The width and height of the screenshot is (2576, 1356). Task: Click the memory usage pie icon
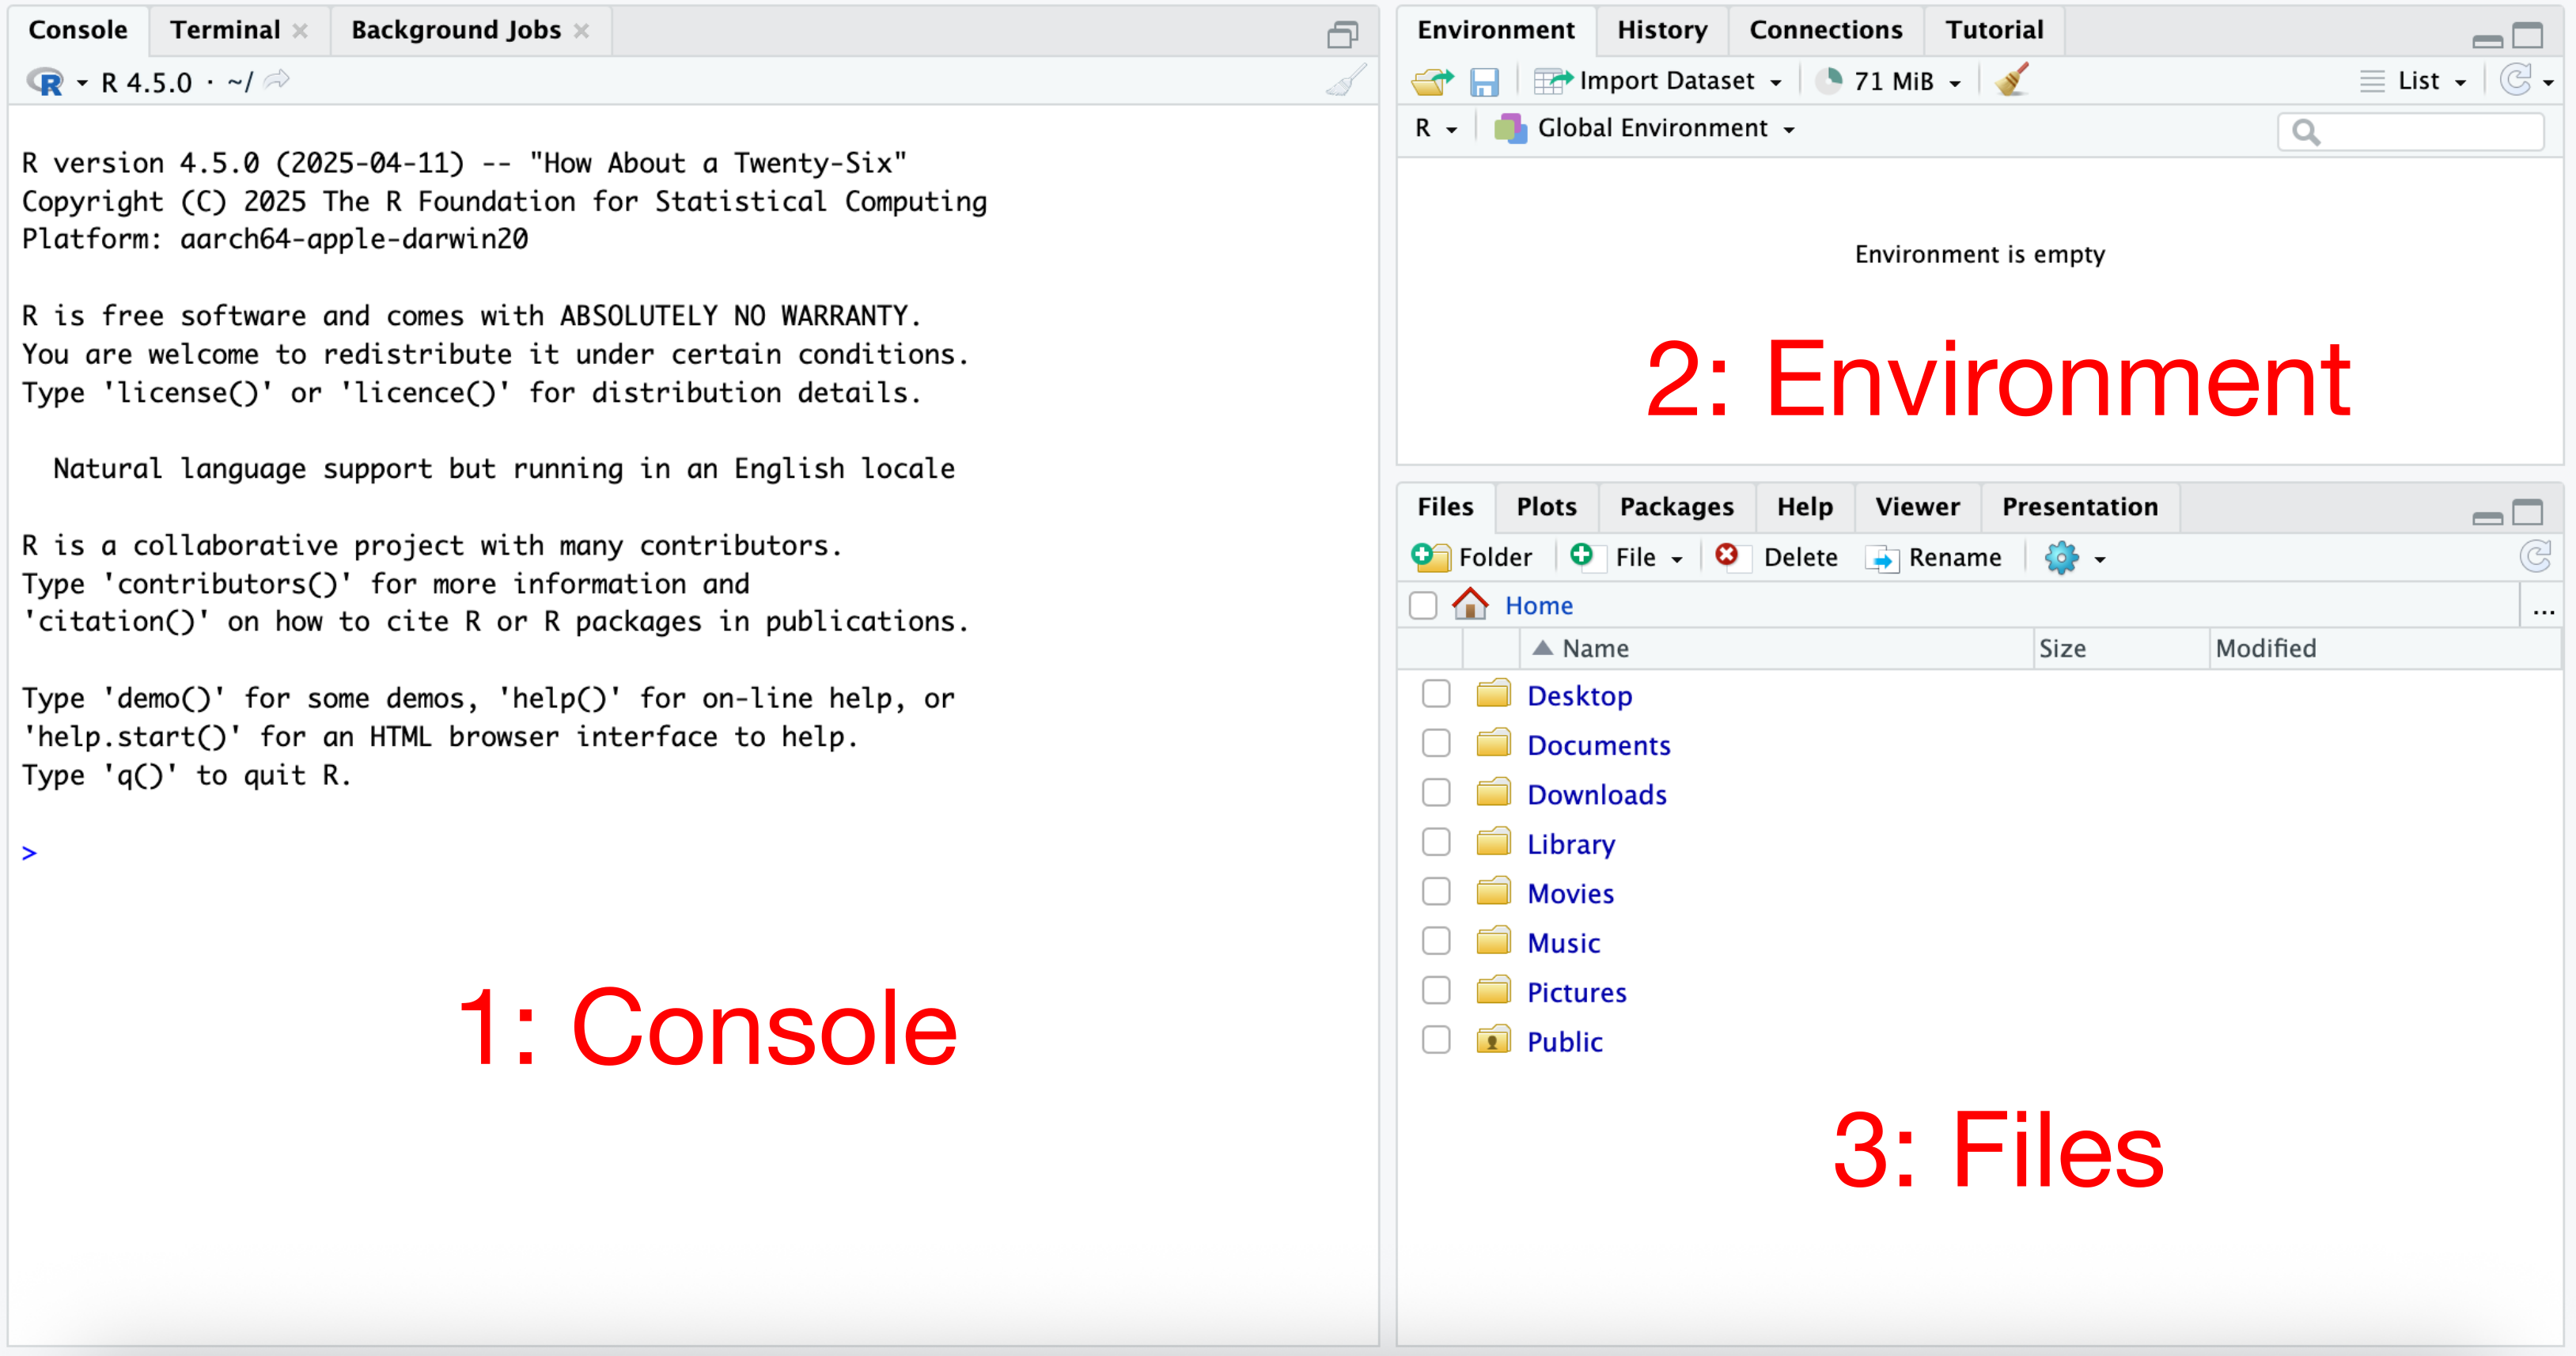tap(1829, 80)
